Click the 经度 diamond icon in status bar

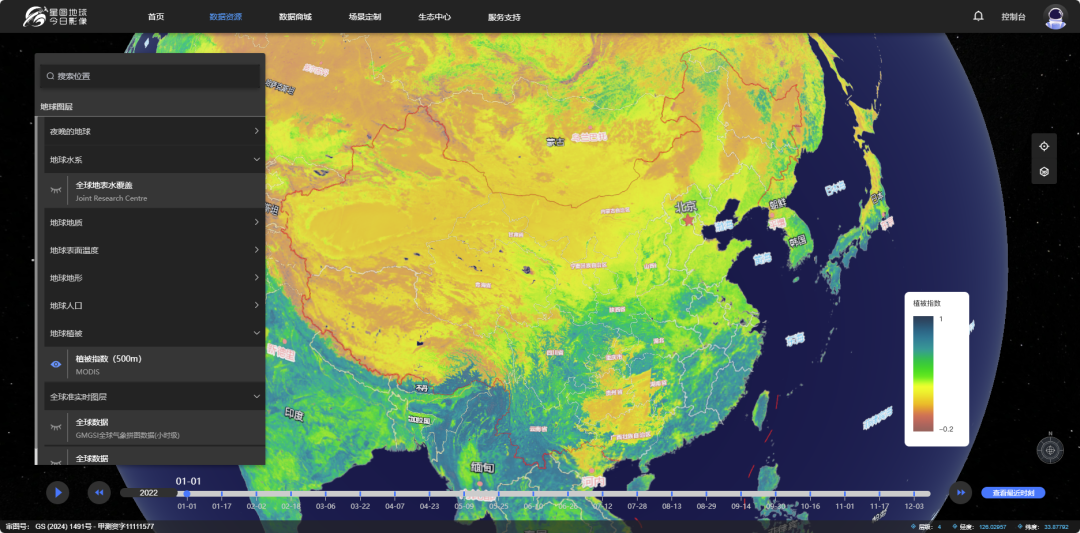tap(955, 527)
